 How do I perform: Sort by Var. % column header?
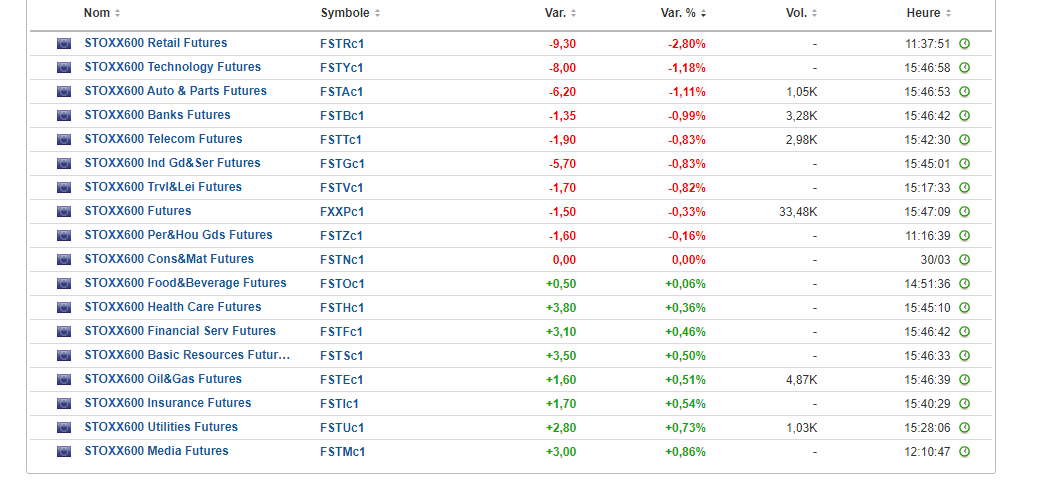(x=684, y=13)
